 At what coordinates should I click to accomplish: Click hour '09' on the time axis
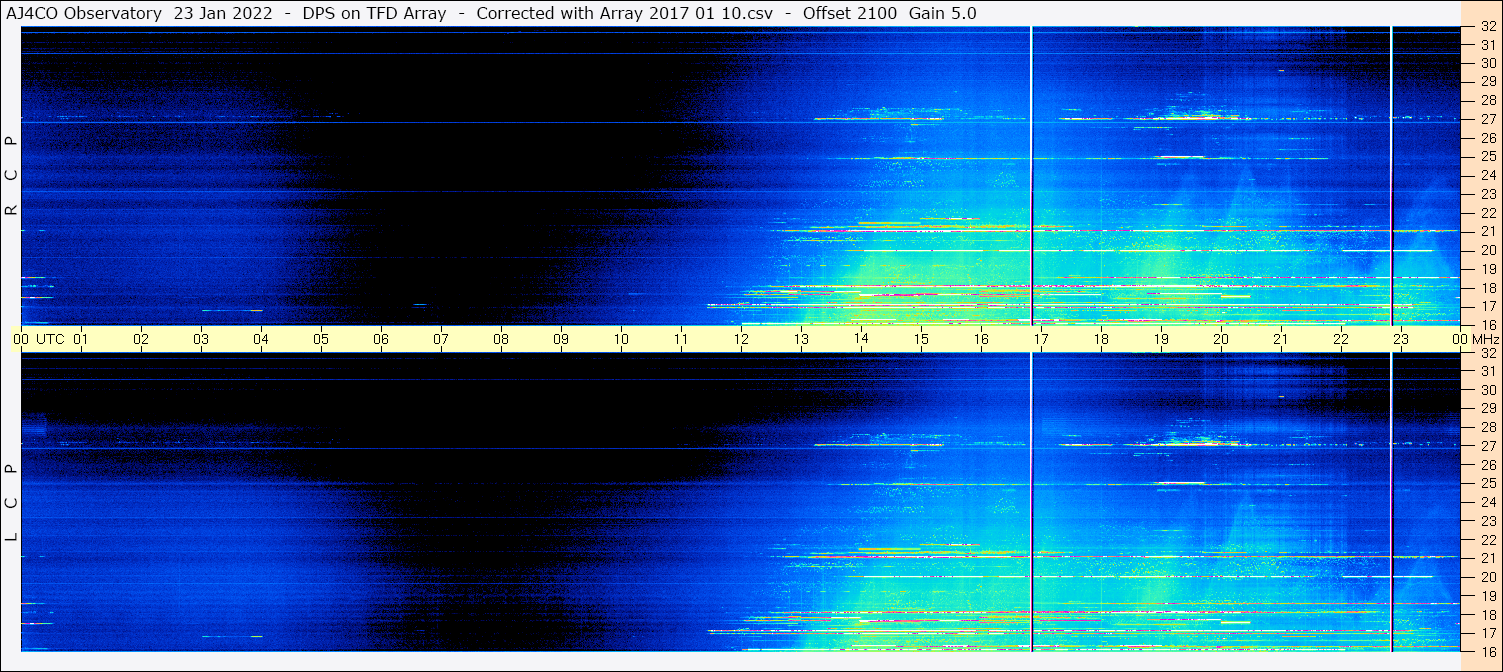[x=561, y=339]
